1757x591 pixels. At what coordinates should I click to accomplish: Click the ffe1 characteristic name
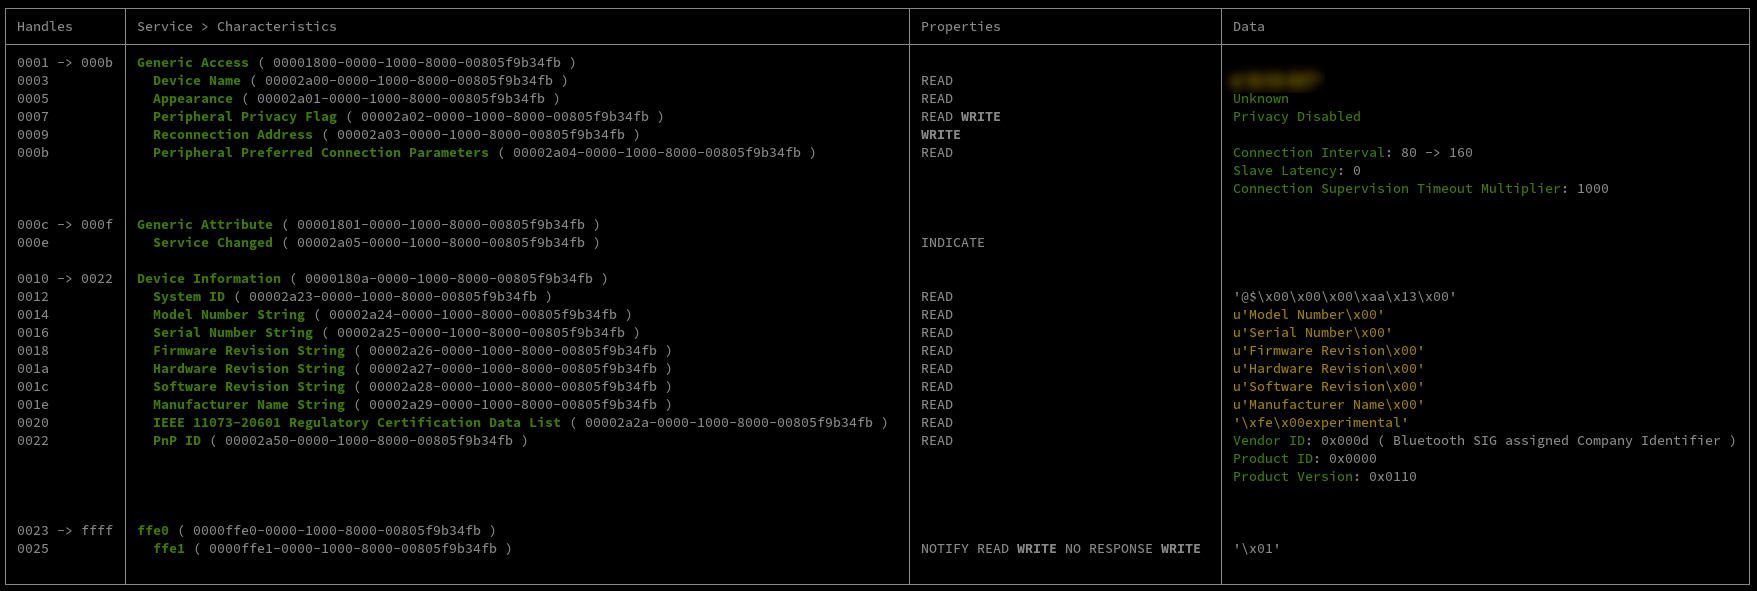tap(168, 549)
